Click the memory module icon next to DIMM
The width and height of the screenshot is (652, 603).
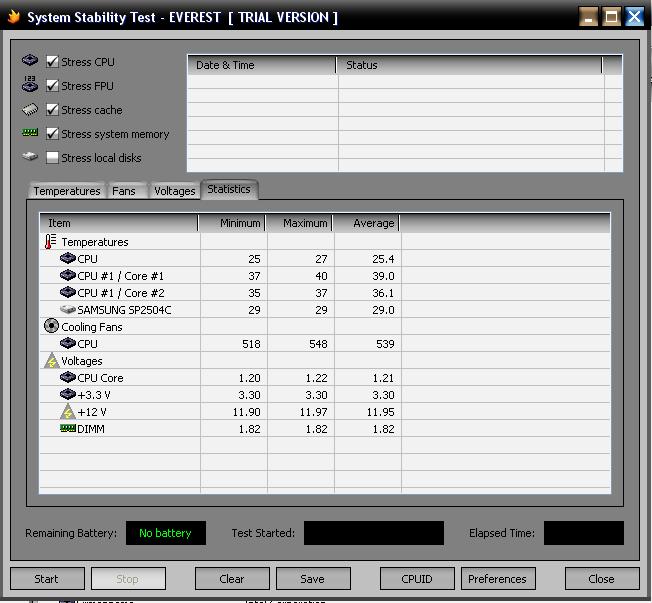tap(68, 428)
